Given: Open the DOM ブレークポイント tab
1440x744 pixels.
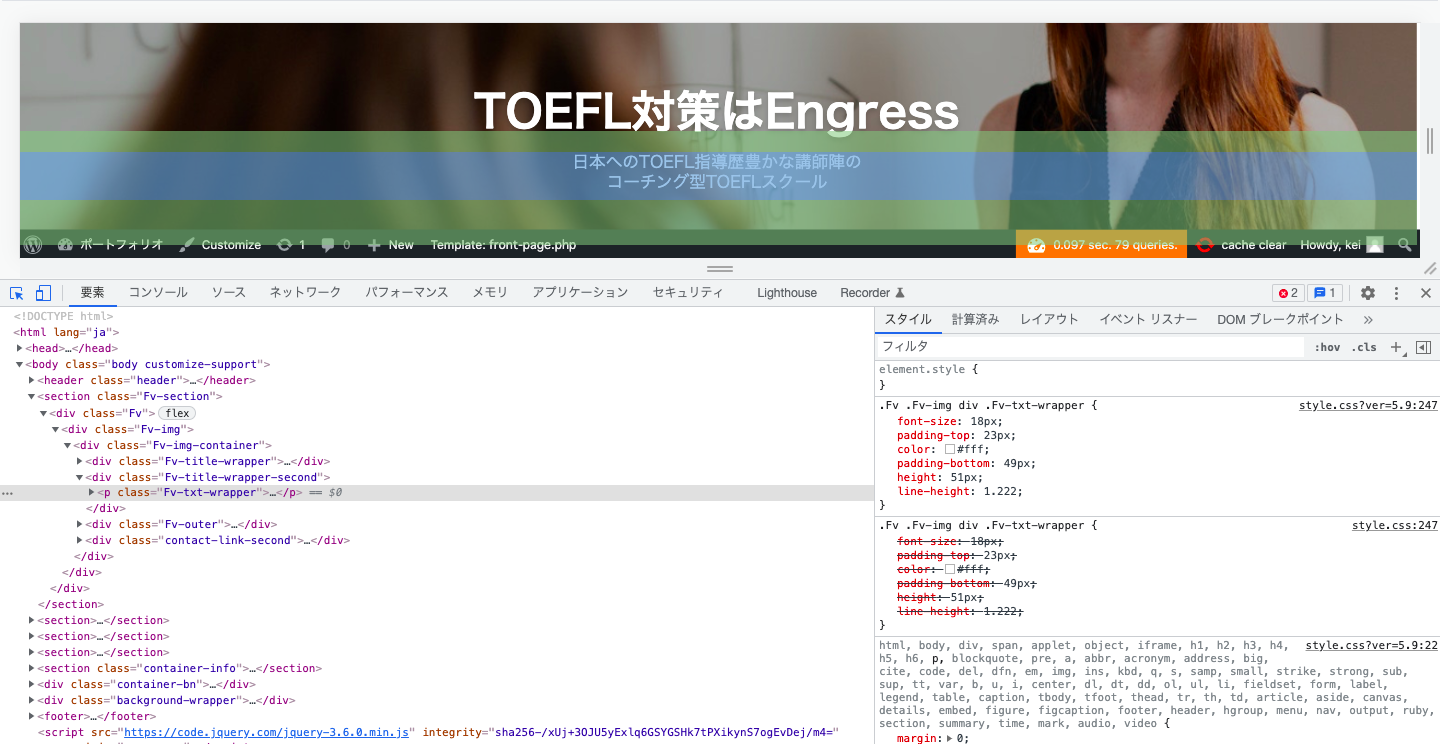Looking at the screenshot, I should 1280,320.
